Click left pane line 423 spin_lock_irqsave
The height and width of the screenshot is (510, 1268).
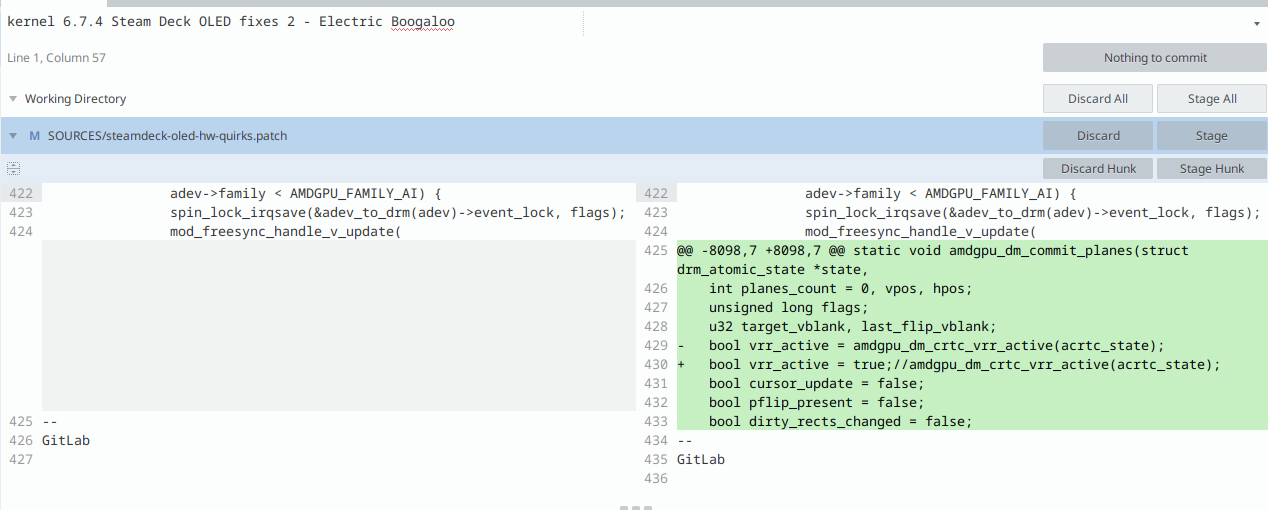click(x=397, y=212)
